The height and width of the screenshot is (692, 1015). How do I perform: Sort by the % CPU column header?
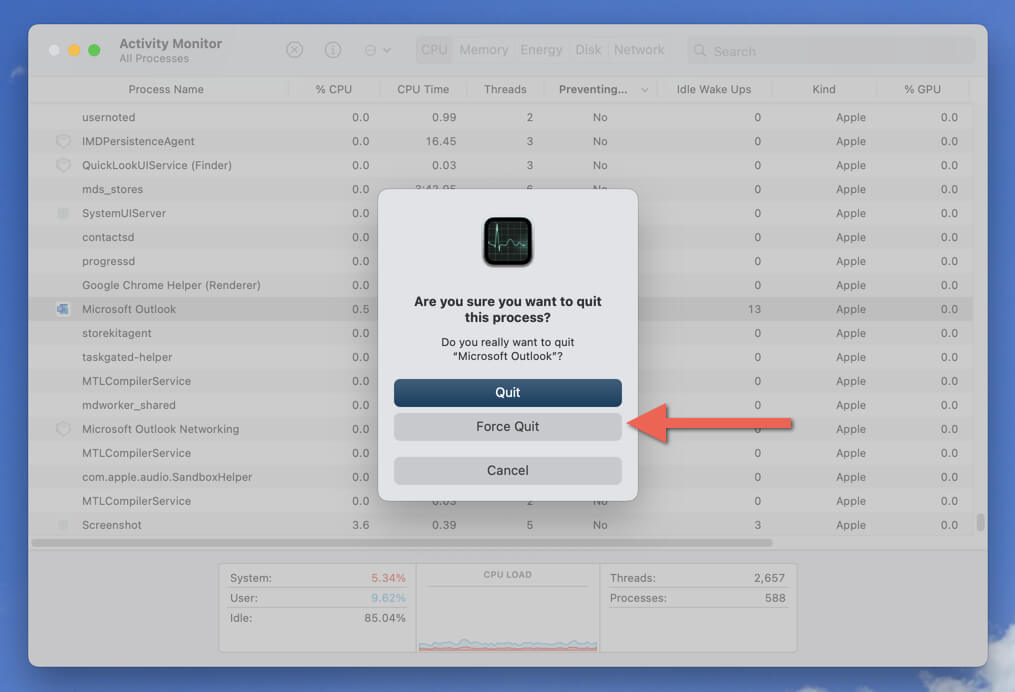(333, 89)
